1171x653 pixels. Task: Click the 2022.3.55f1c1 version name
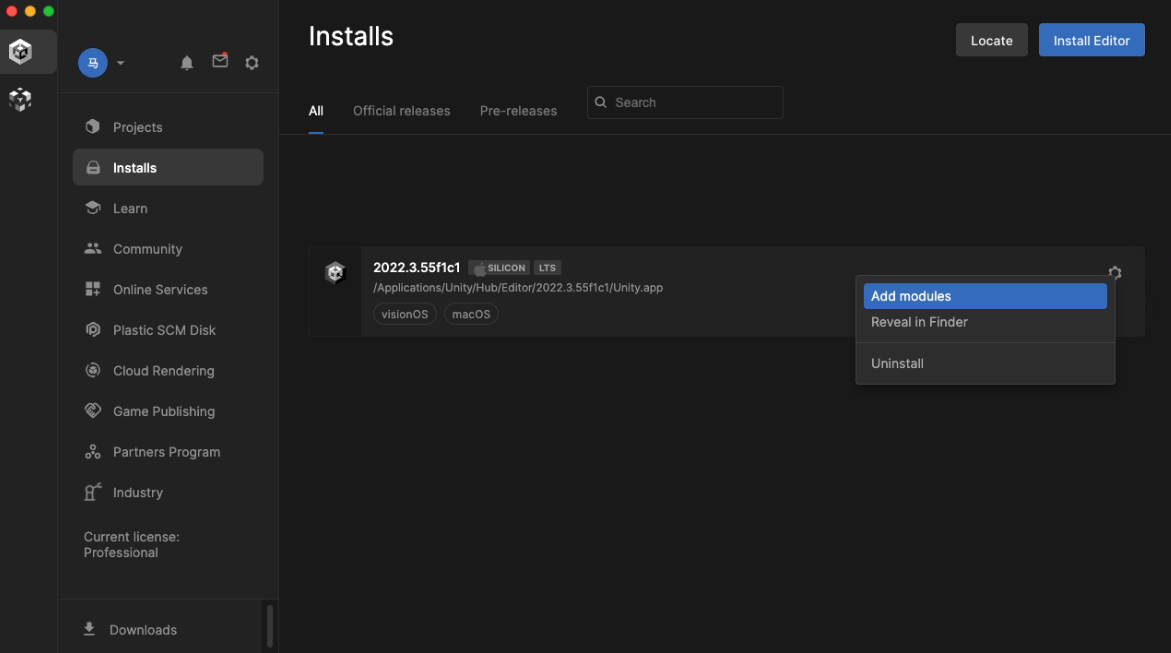coord(416,267)
